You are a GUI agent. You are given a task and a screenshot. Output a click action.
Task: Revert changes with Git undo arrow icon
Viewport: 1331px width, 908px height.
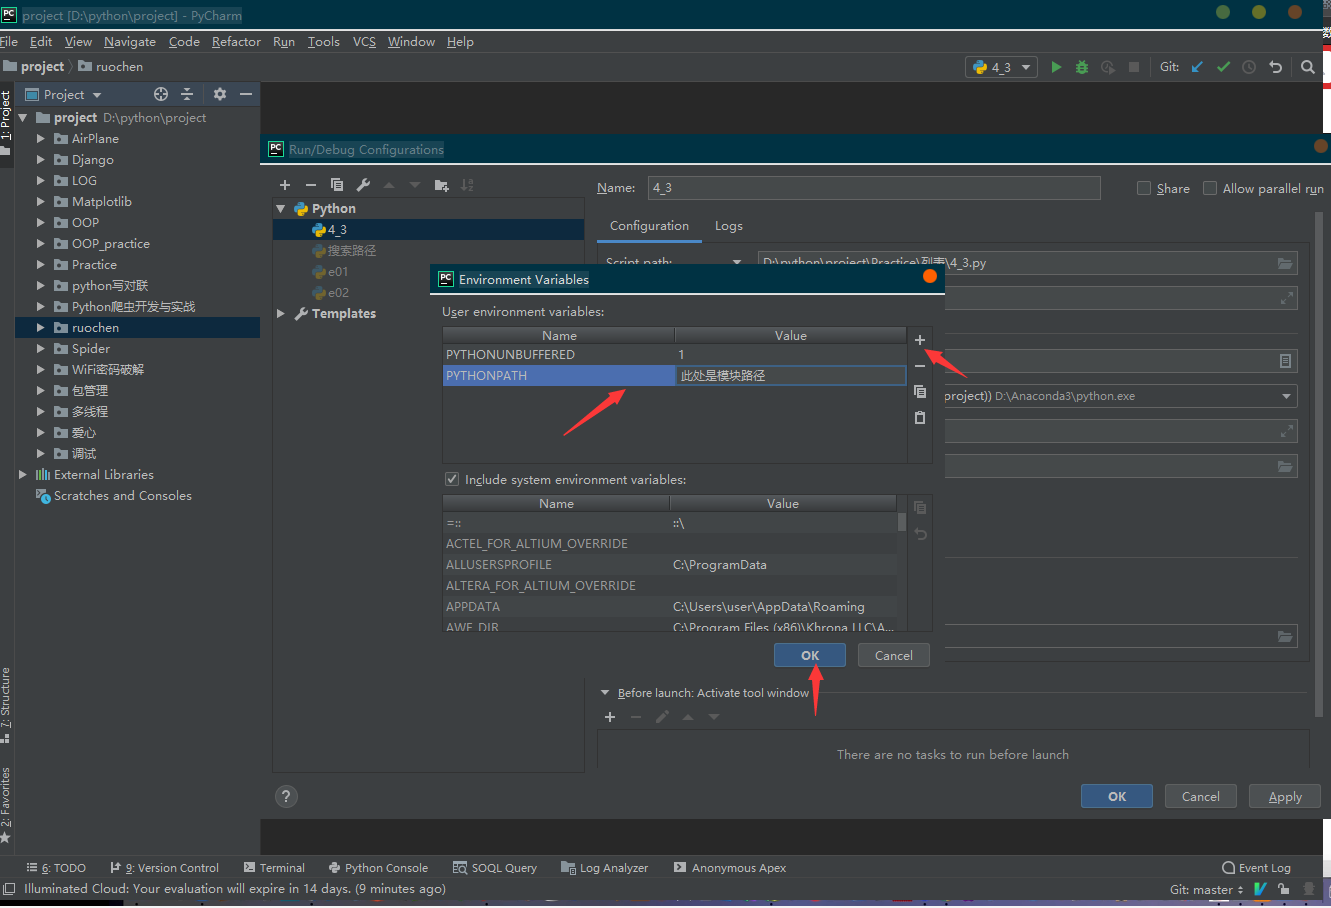[1275, 67]
